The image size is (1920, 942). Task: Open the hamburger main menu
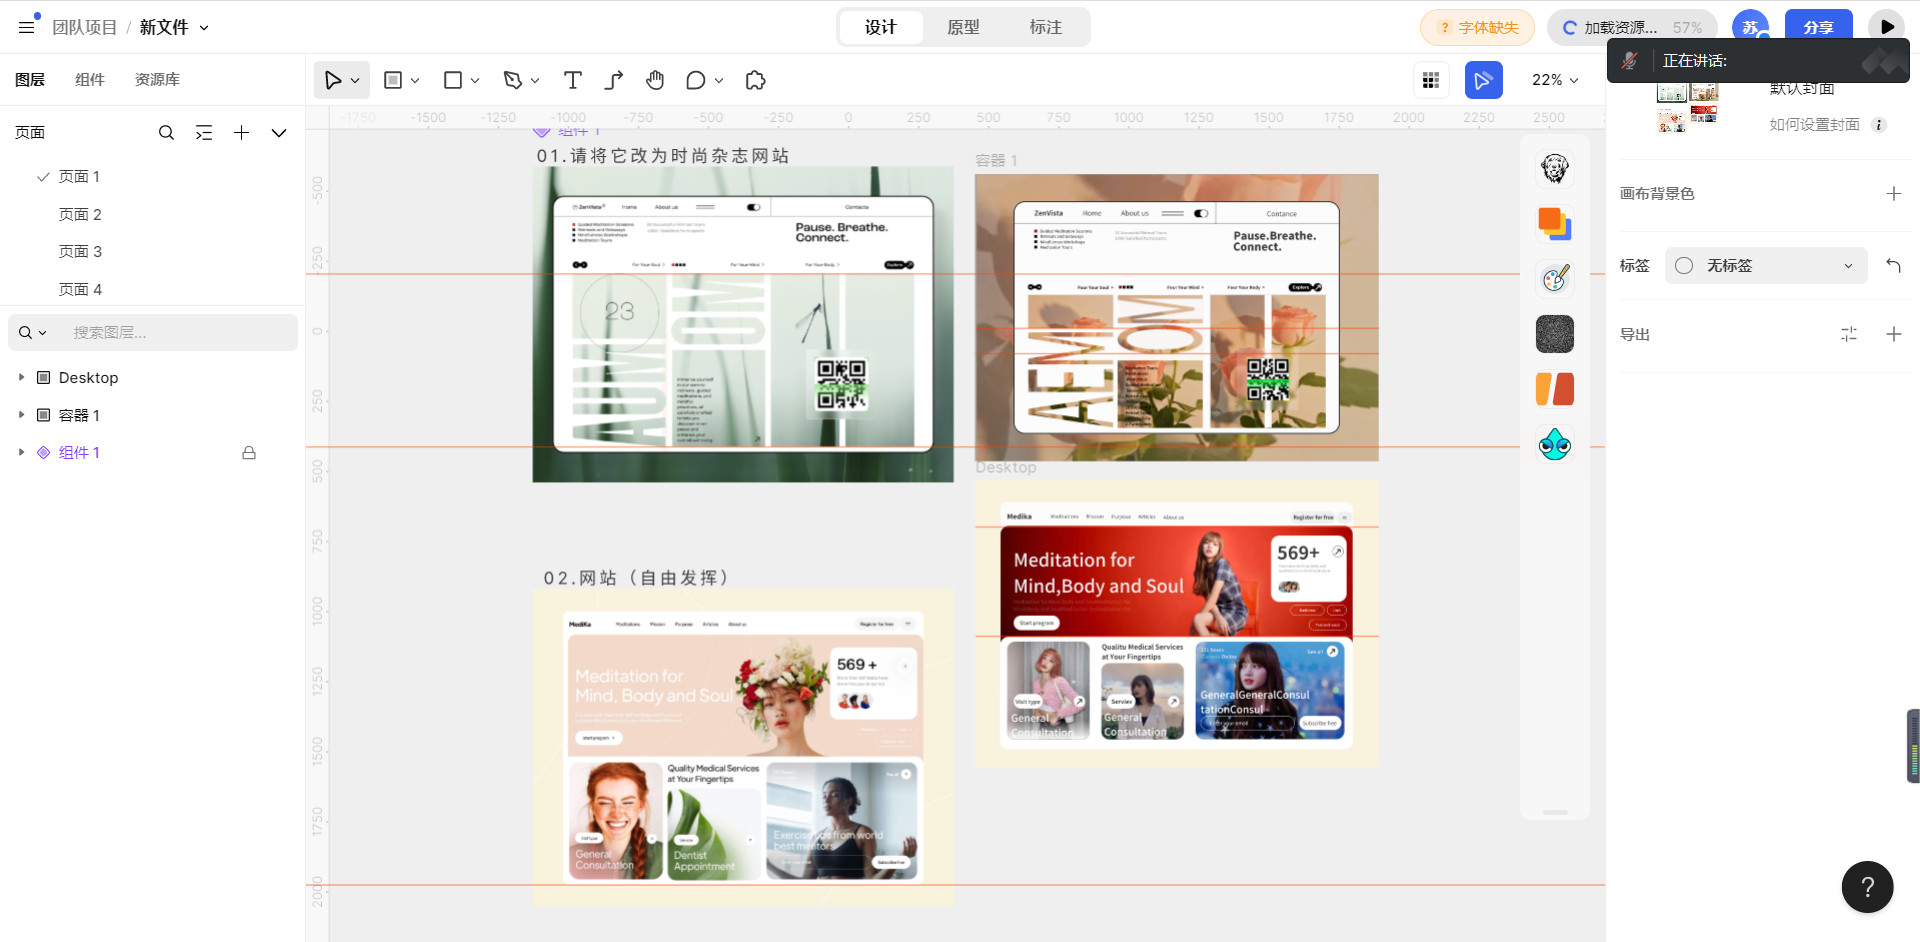coord(27,27)
